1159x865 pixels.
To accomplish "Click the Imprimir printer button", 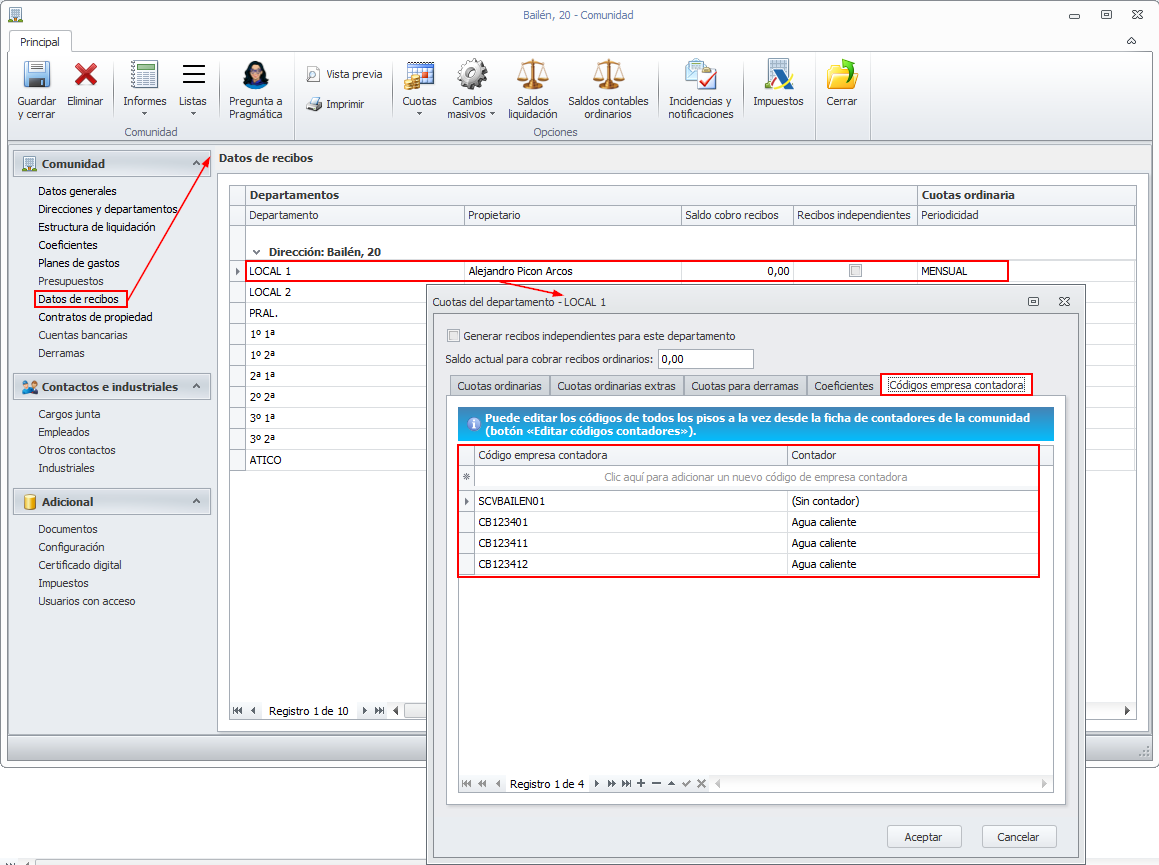I will [x=336, y=104].
